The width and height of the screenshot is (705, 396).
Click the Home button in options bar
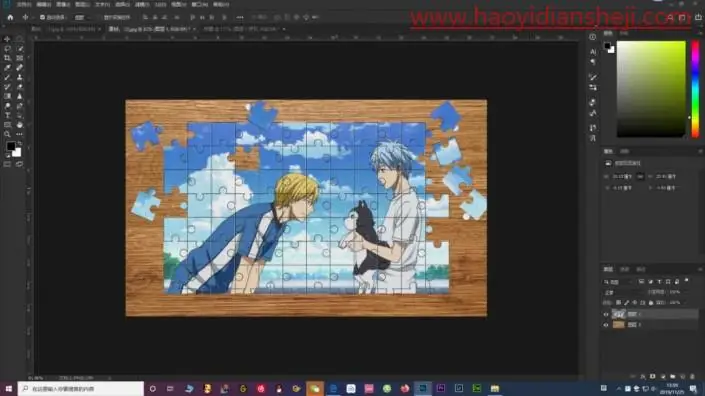click(10, 18)
